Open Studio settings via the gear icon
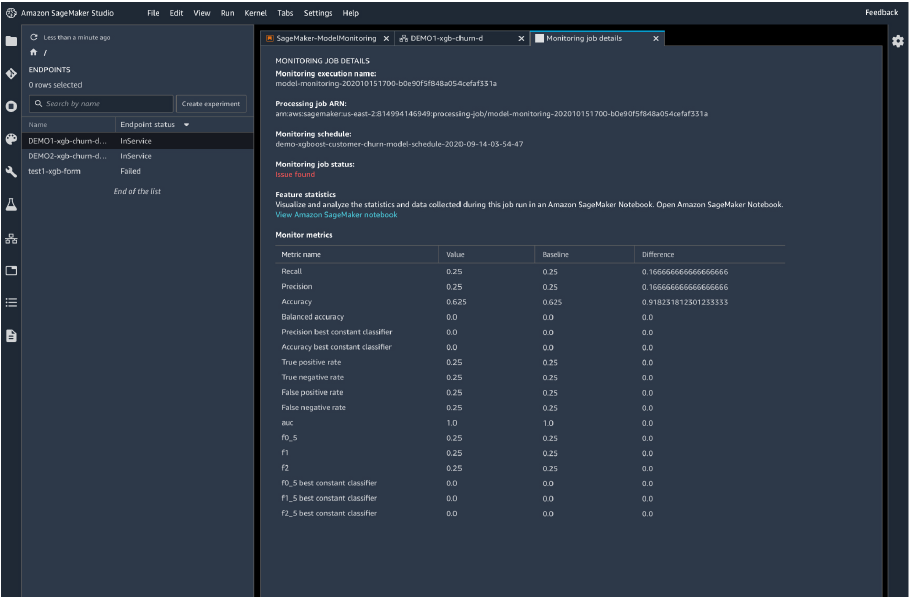 click(x=897, y=41)
